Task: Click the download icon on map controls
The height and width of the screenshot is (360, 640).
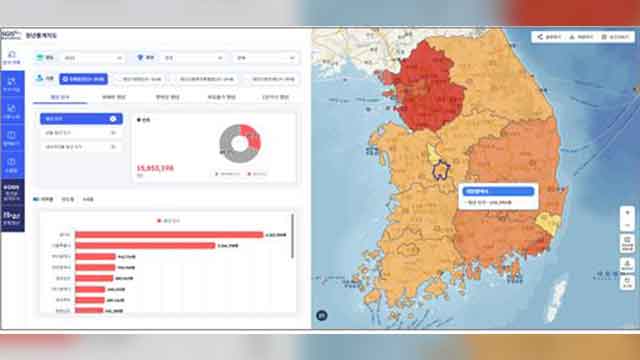Action: click(627, 265)
